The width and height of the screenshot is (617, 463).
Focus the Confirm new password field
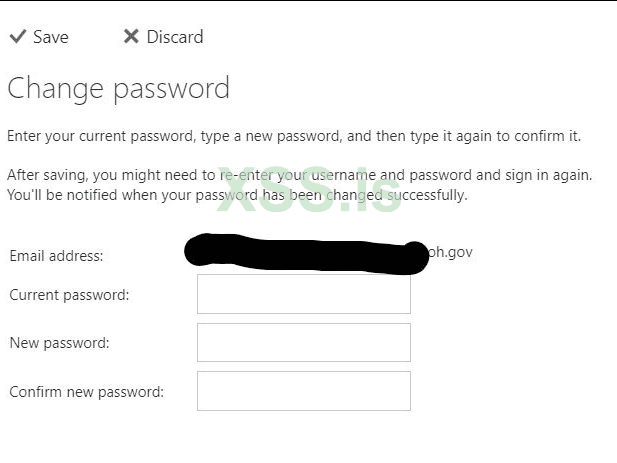tap(303, 391)
